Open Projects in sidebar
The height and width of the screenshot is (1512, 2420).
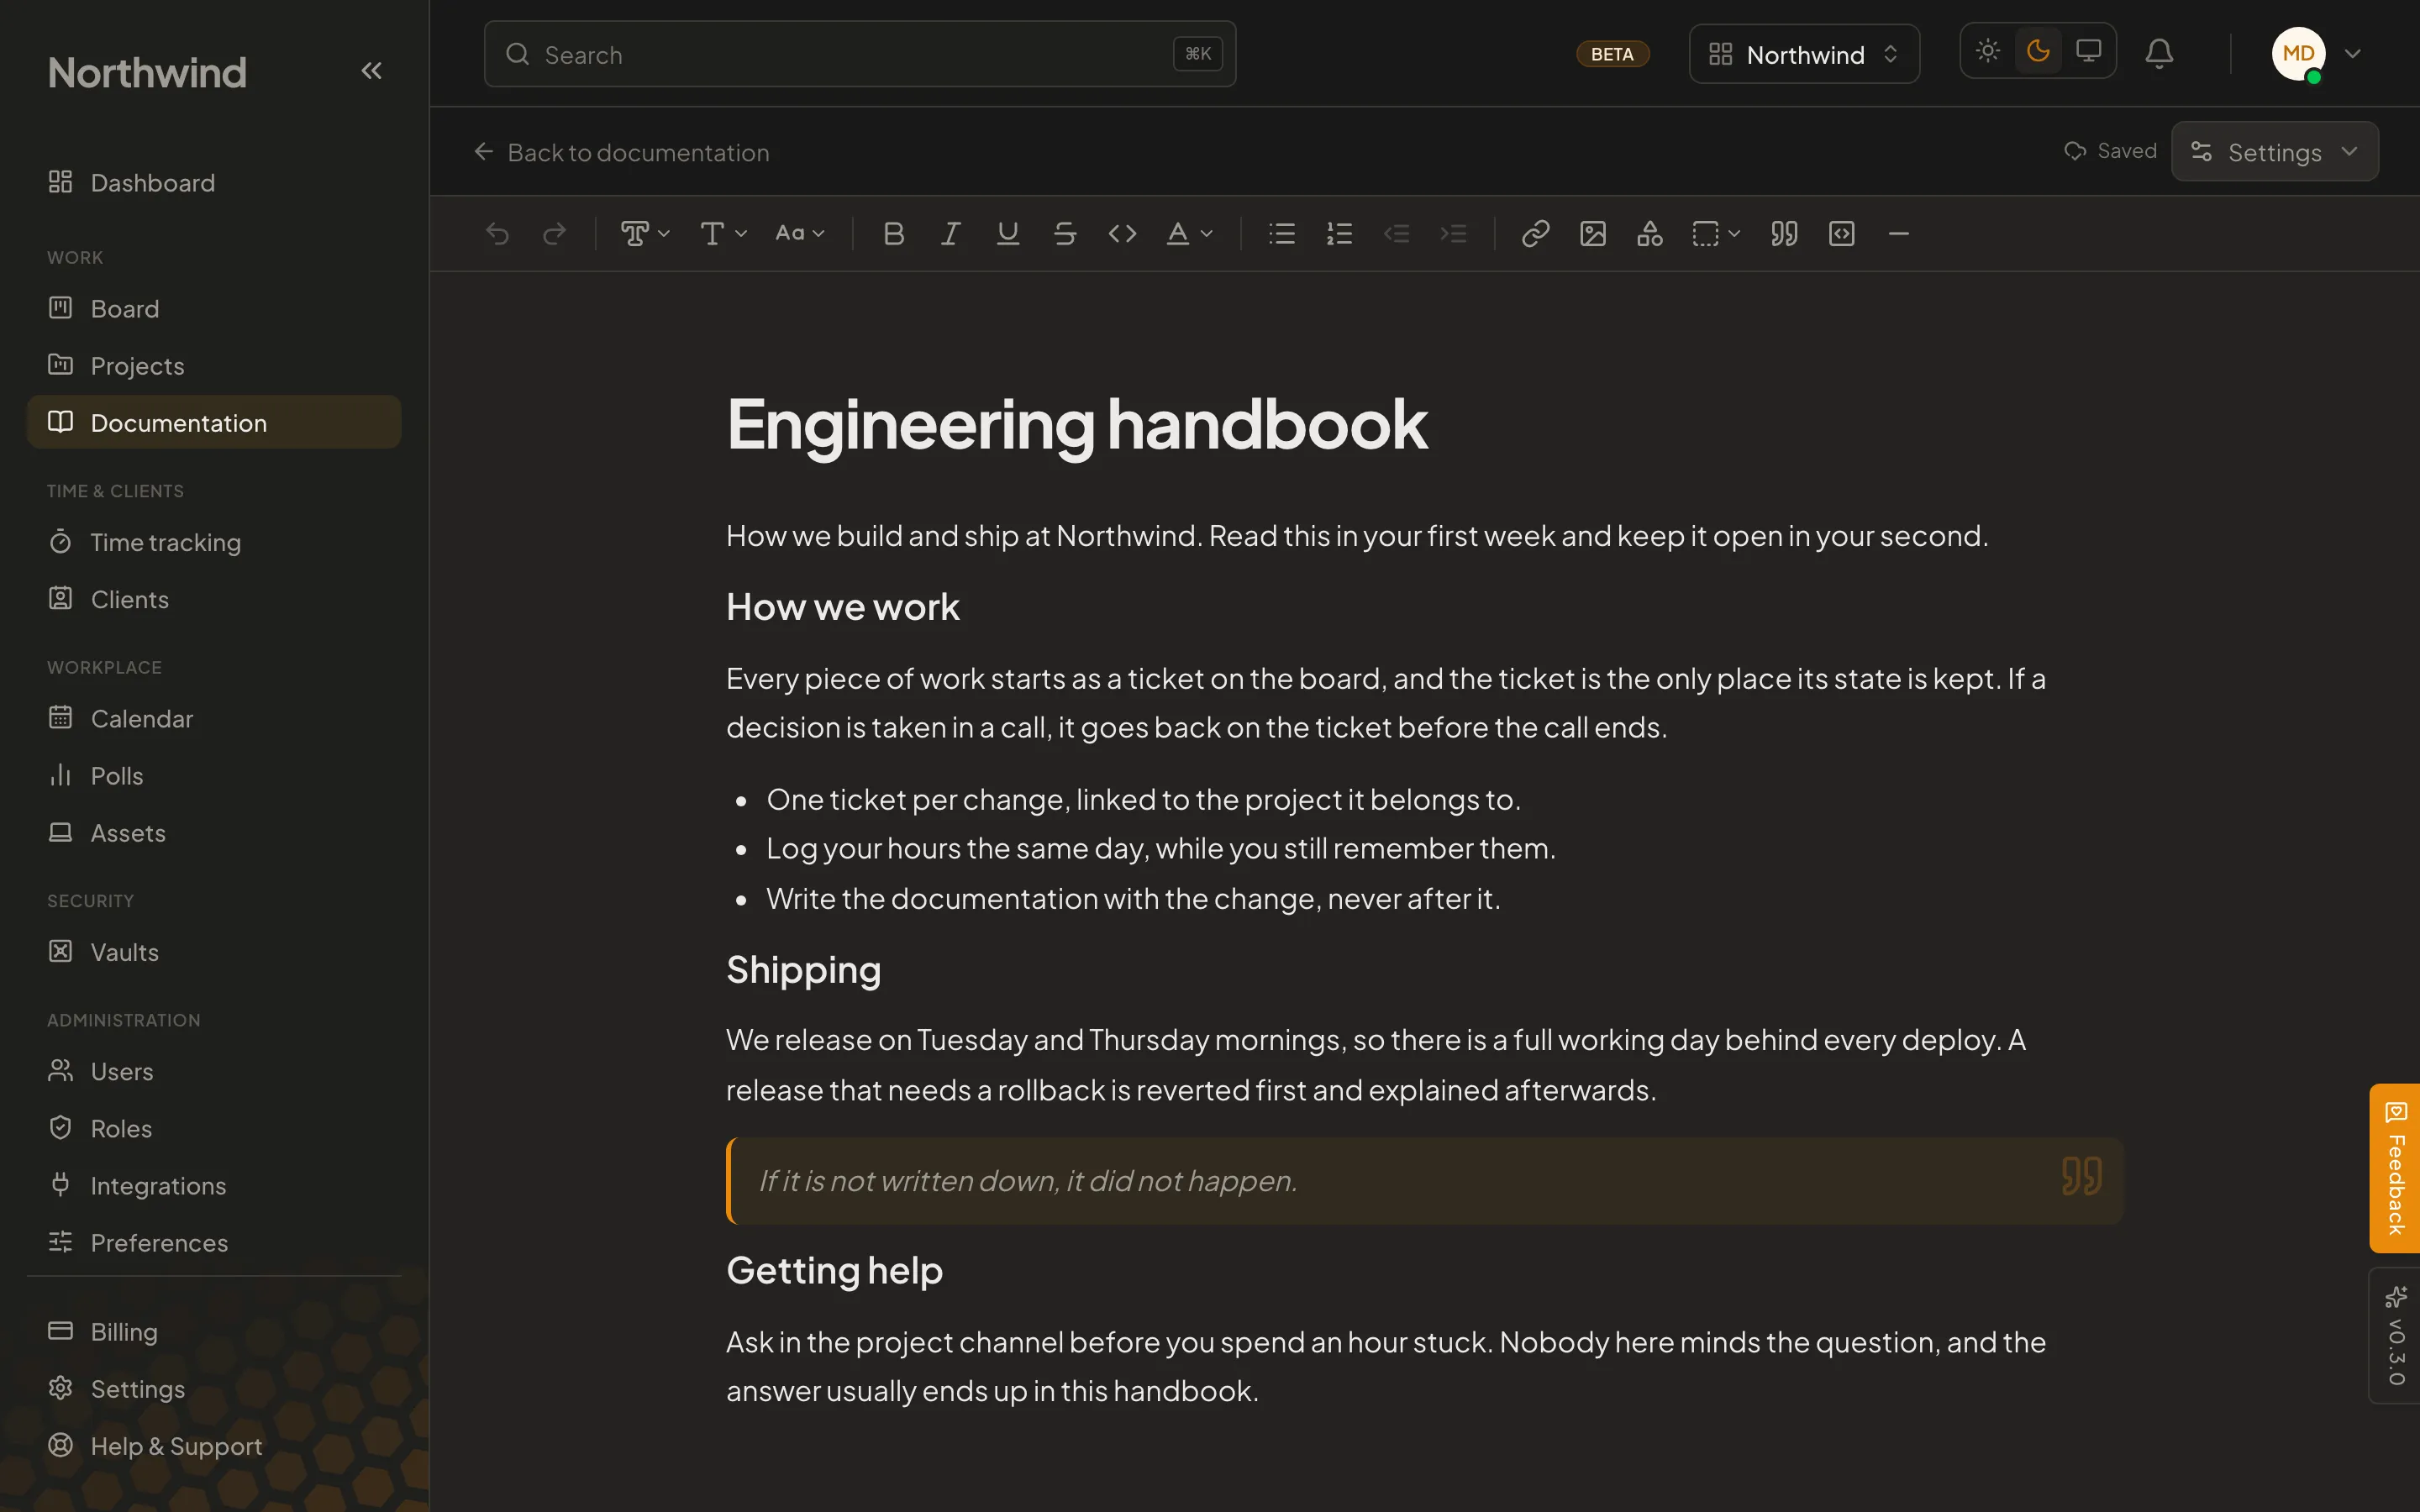[x=214, y=366]
